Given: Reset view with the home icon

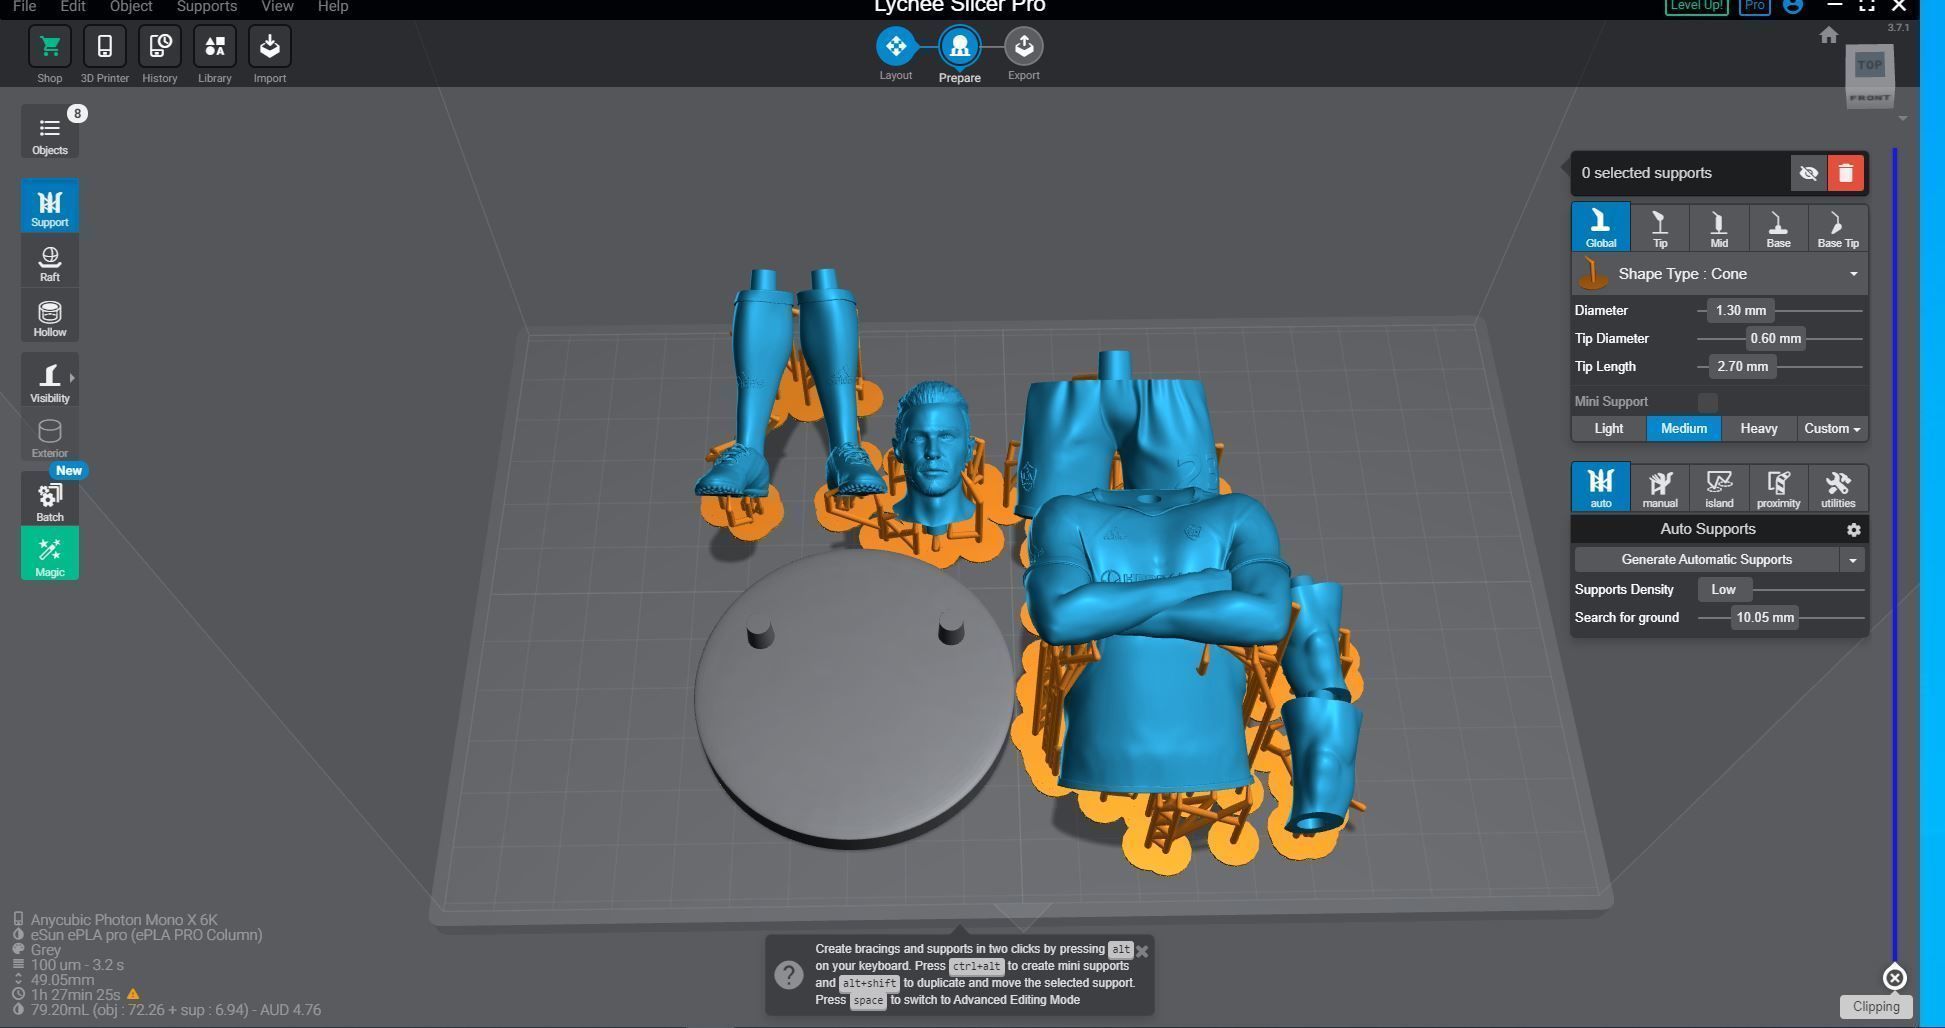Looking at the screenshot, I should [x=1828, y=36].
